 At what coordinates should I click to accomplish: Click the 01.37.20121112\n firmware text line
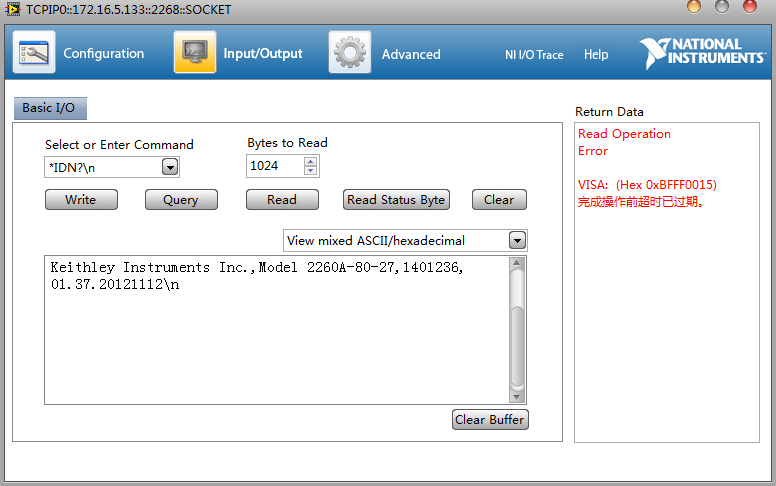pyautogui.click(x=115, y=285)
